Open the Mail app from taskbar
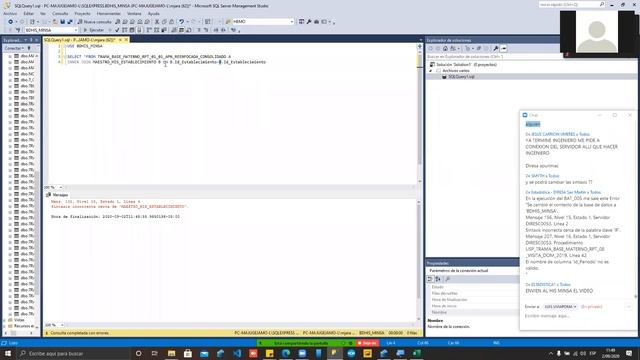Viewport: 640px width, 360px height. point(204,353)
